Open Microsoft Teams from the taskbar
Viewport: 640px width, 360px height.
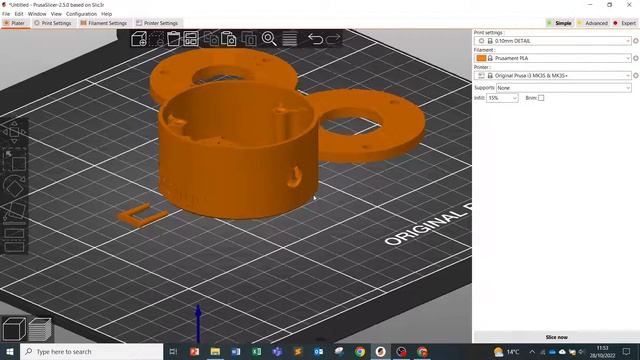click(x=277, y=351)
